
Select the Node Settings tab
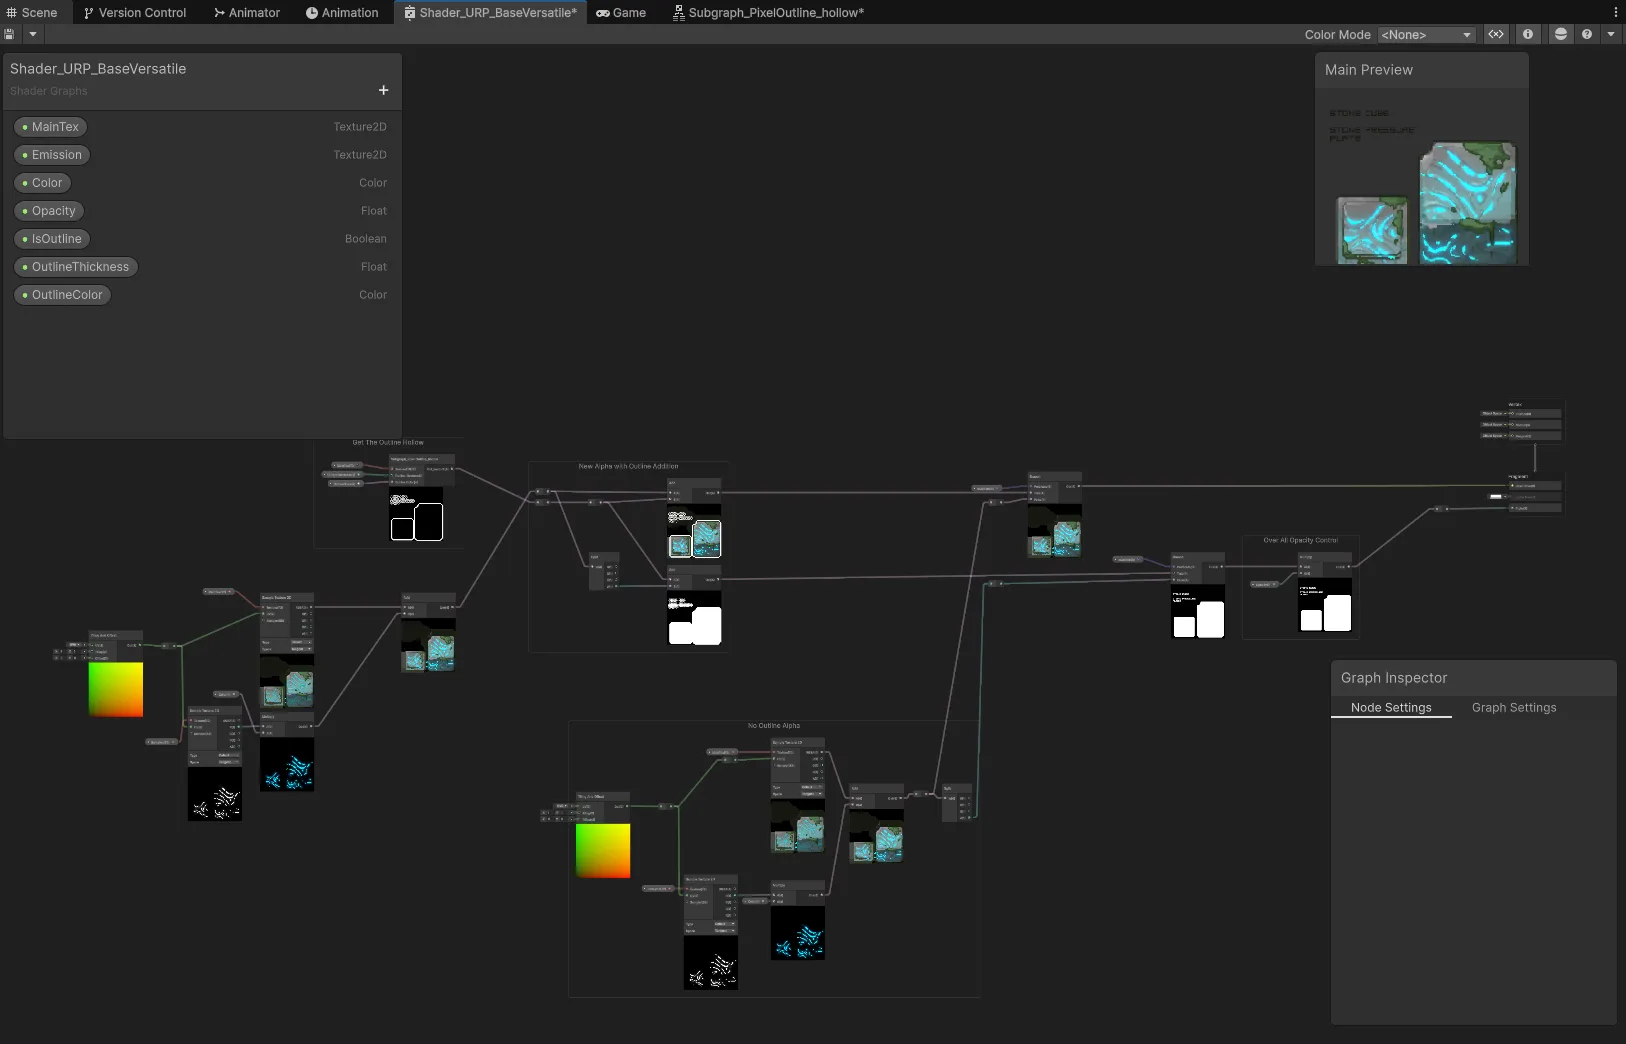[1392, 708]
